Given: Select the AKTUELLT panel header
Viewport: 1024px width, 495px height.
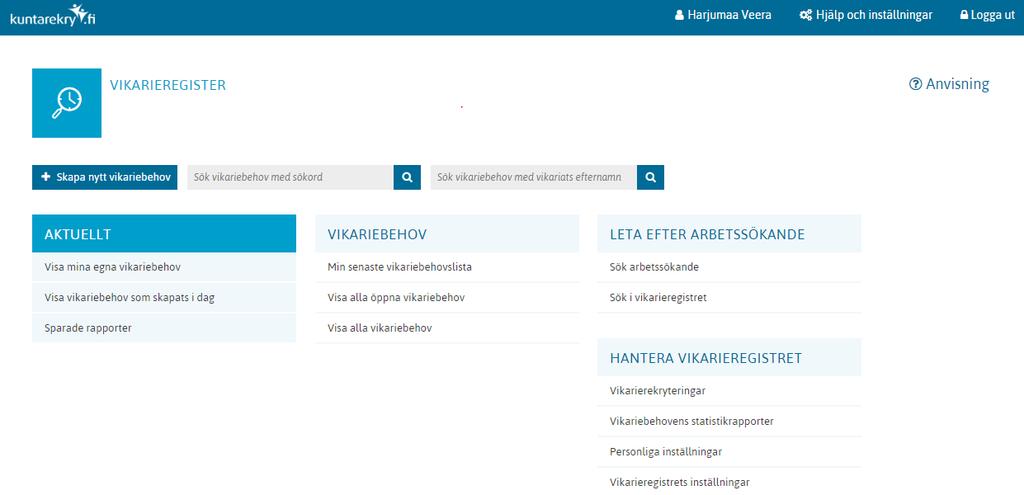Looking at the screenshot, I should tap(164, 234).
